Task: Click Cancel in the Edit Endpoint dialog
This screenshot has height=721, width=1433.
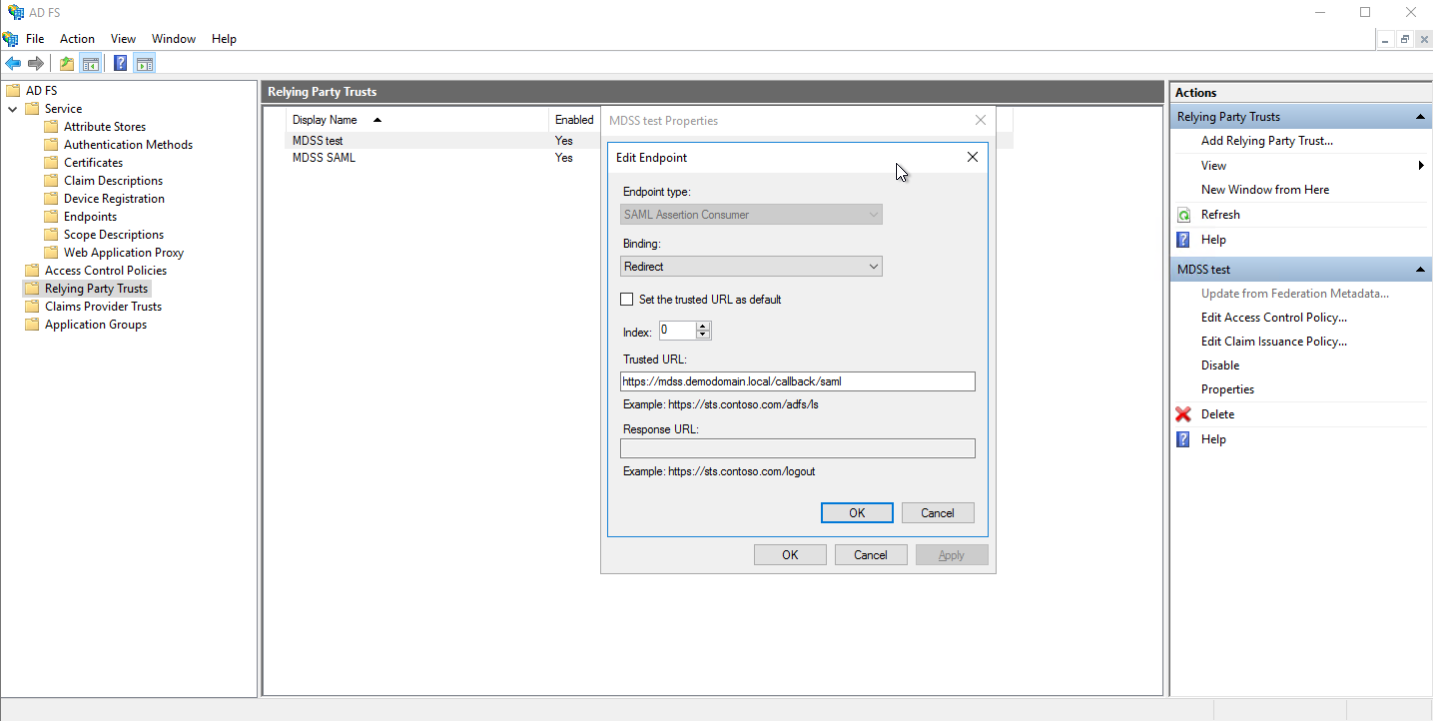Action: coord(938,513)
